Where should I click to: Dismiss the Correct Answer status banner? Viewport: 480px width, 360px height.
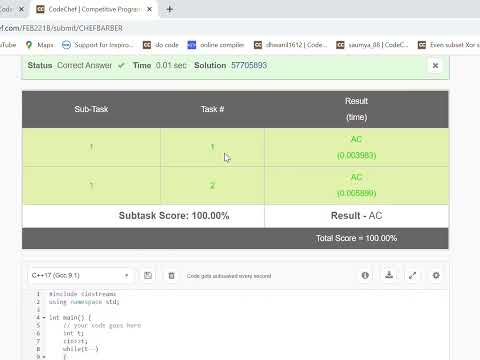pyautogui.click(x=435, y=66)
